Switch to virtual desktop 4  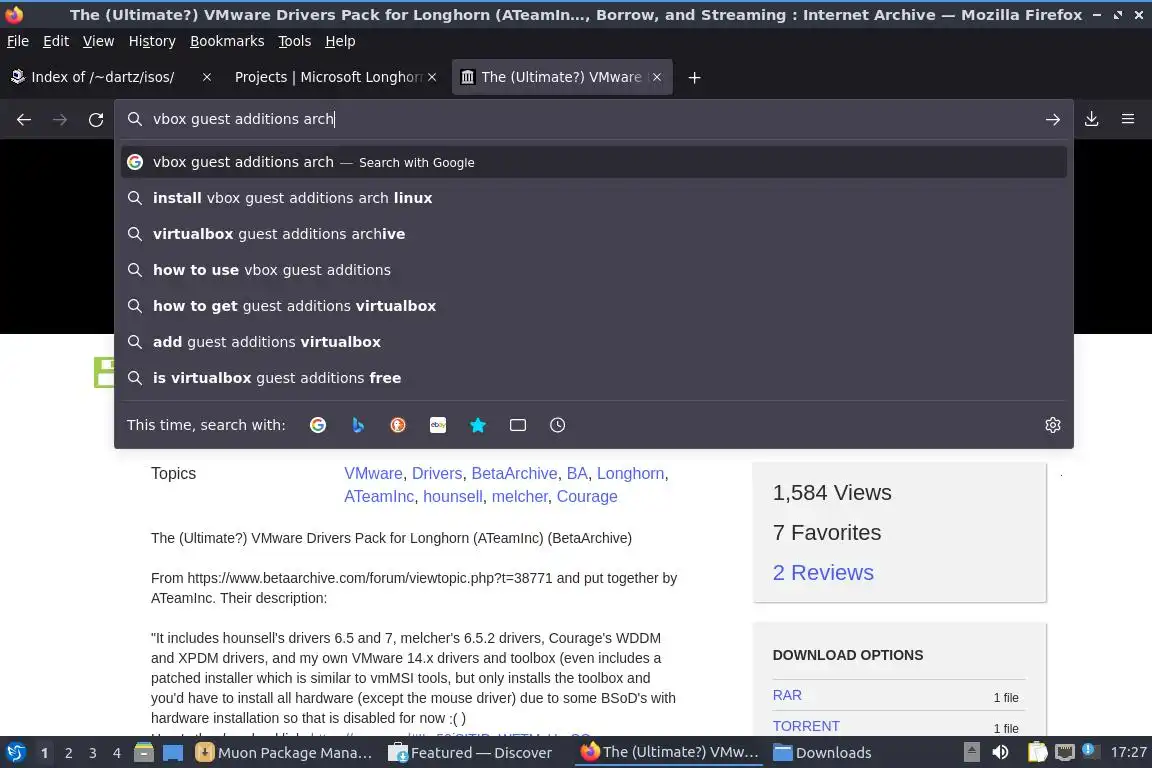pos(117,753)
